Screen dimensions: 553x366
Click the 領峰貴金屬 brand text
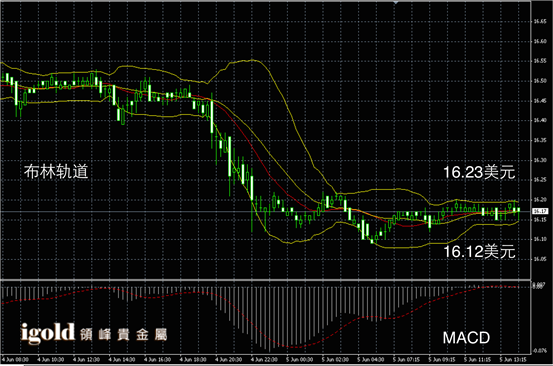point(123,335)
